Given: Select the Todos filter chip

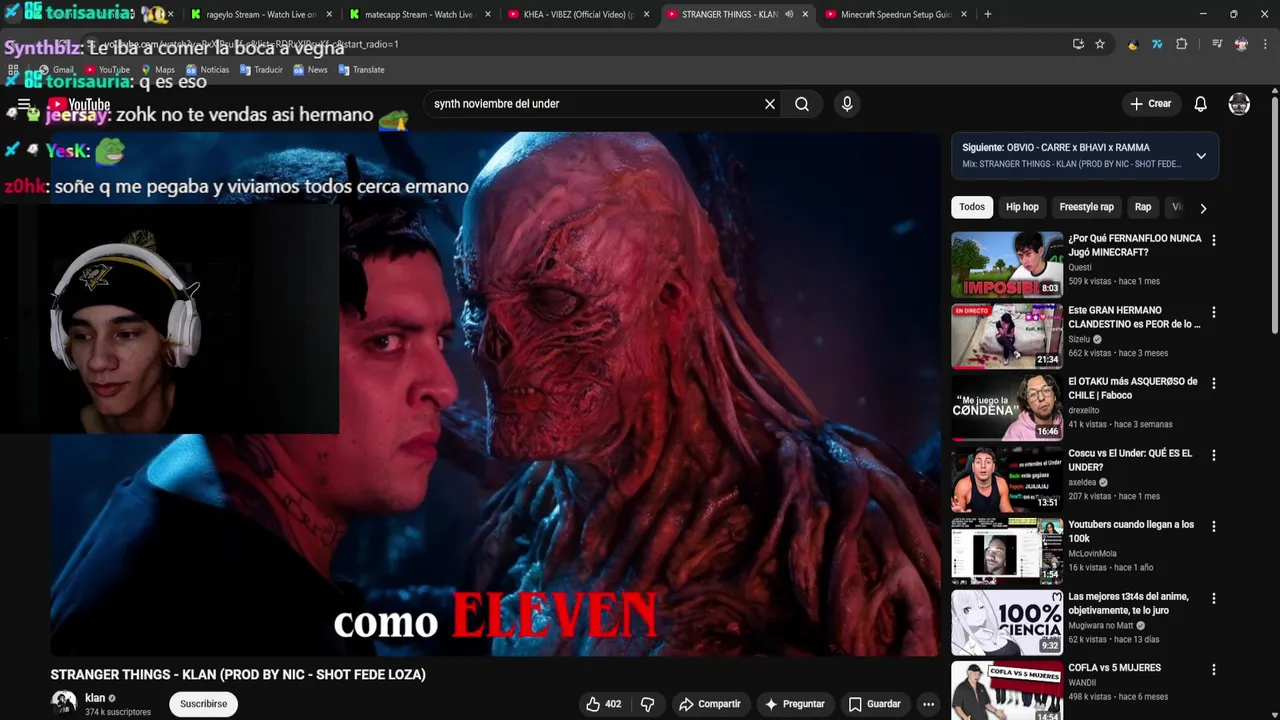Looking at the screenshot, I should click(972, 207).
